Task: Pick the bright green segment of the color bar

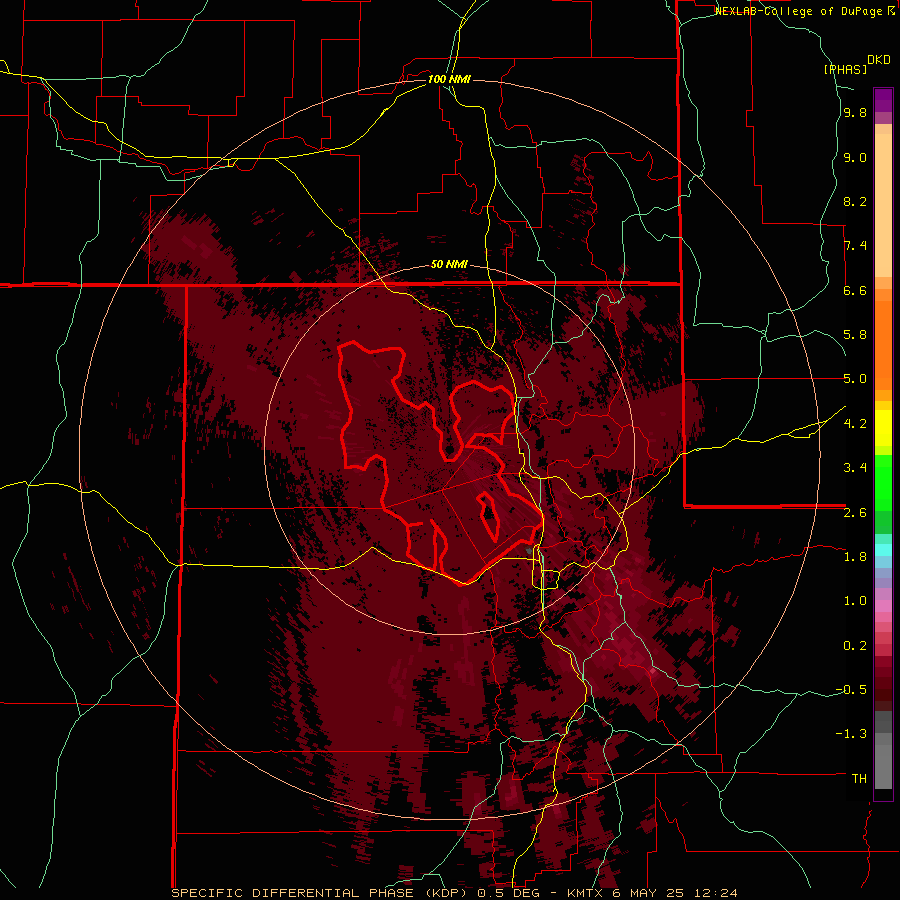Action: coord(883,483)
